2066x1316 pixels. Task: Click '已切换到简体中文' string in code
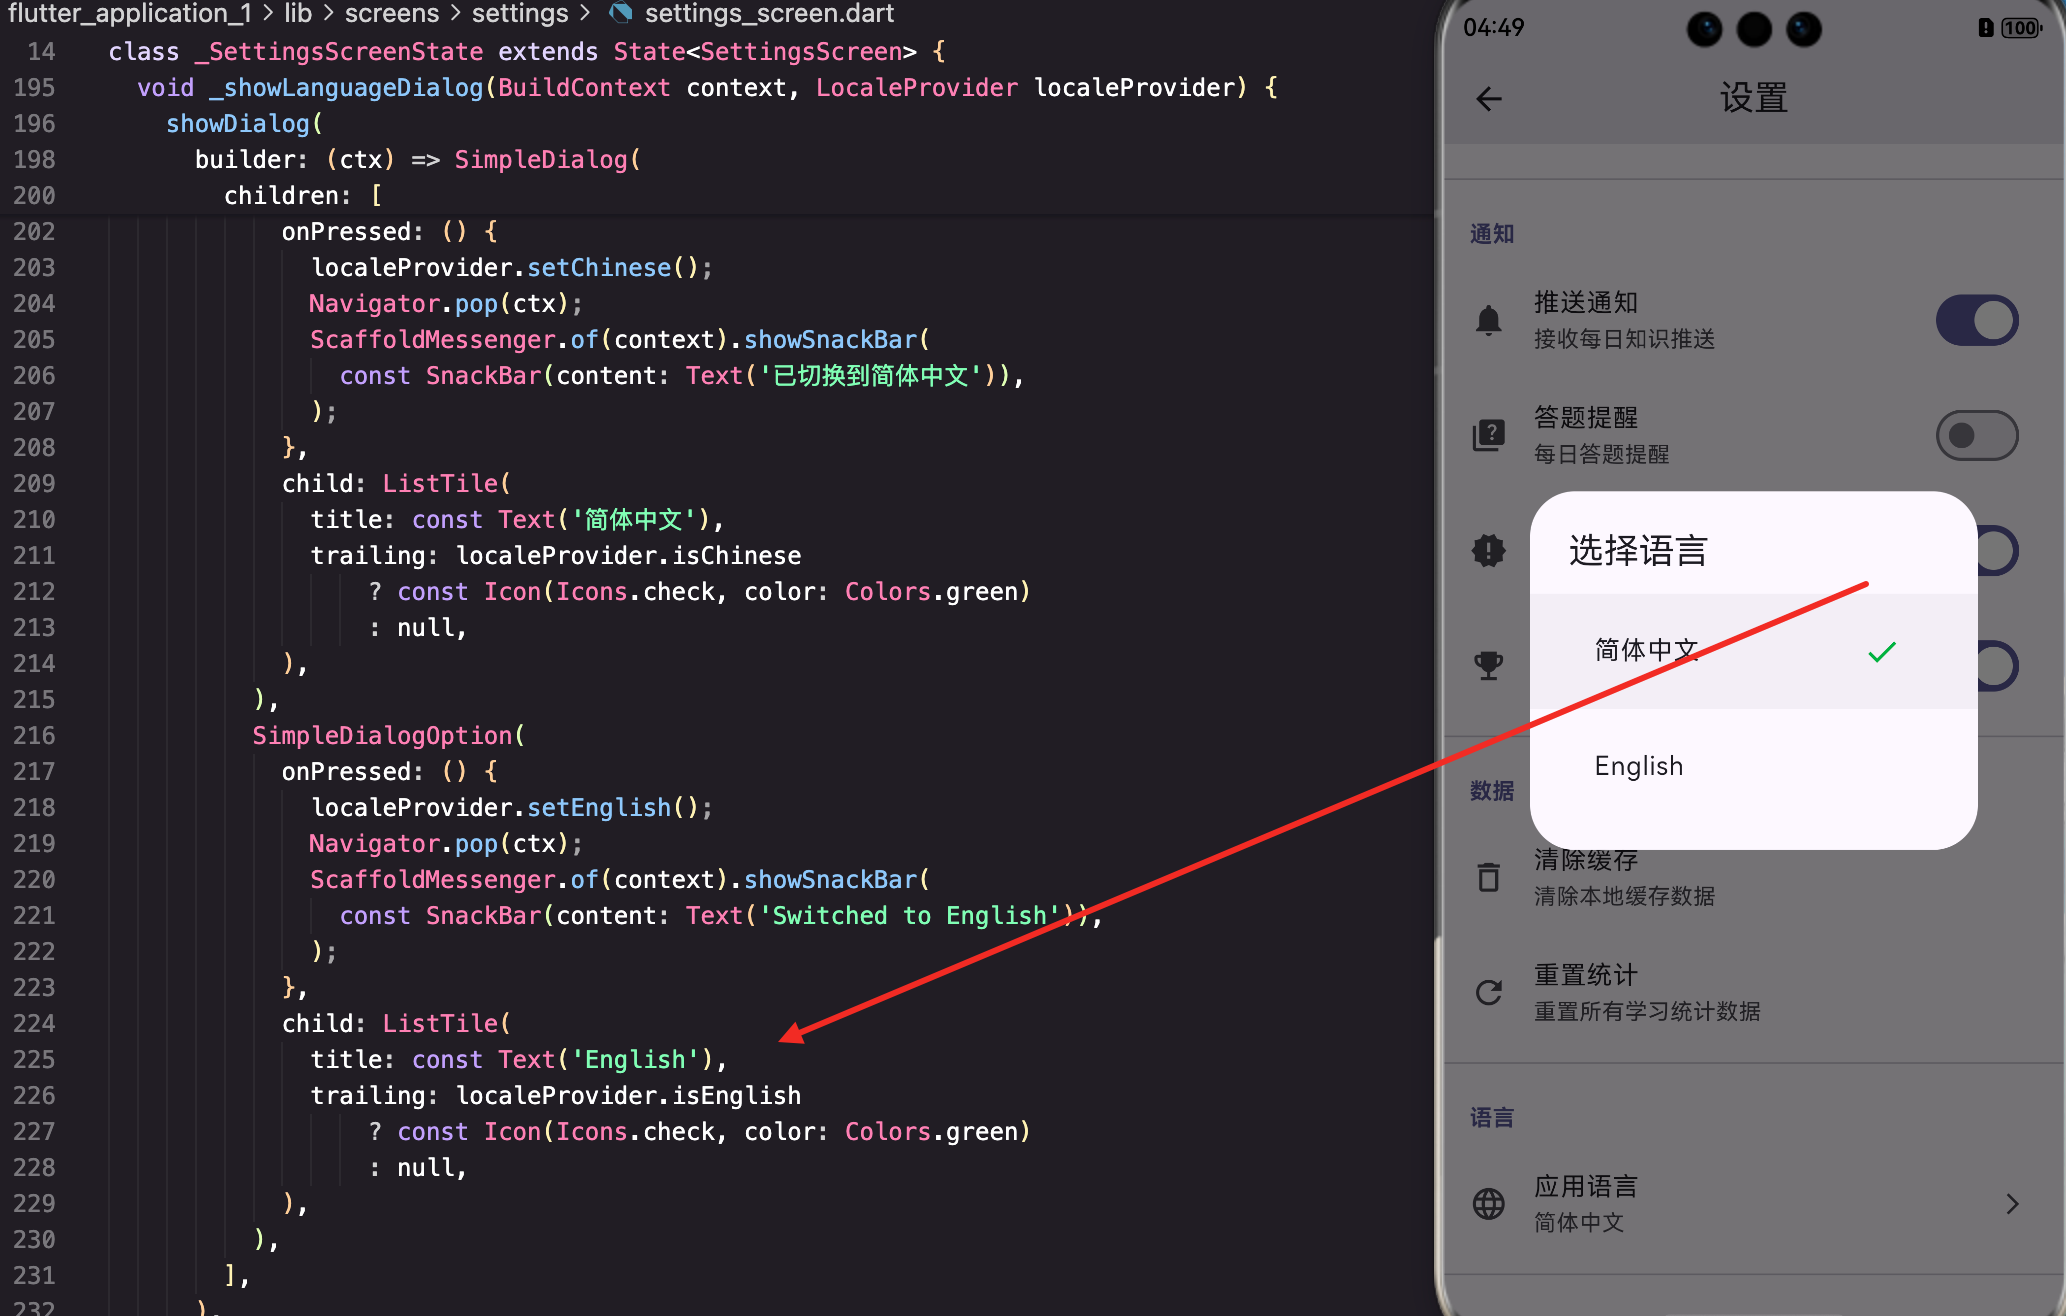click(872, 375)
